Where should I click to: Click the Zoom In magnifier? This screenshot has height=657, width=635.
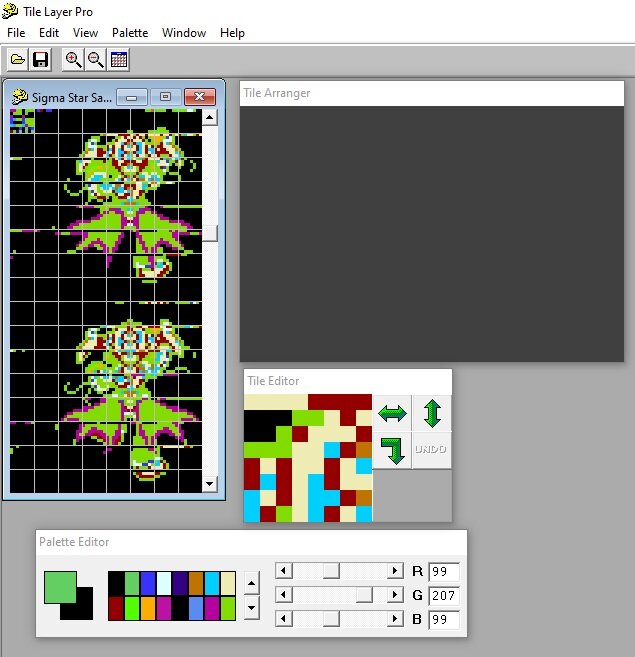[x=73, y=59]
